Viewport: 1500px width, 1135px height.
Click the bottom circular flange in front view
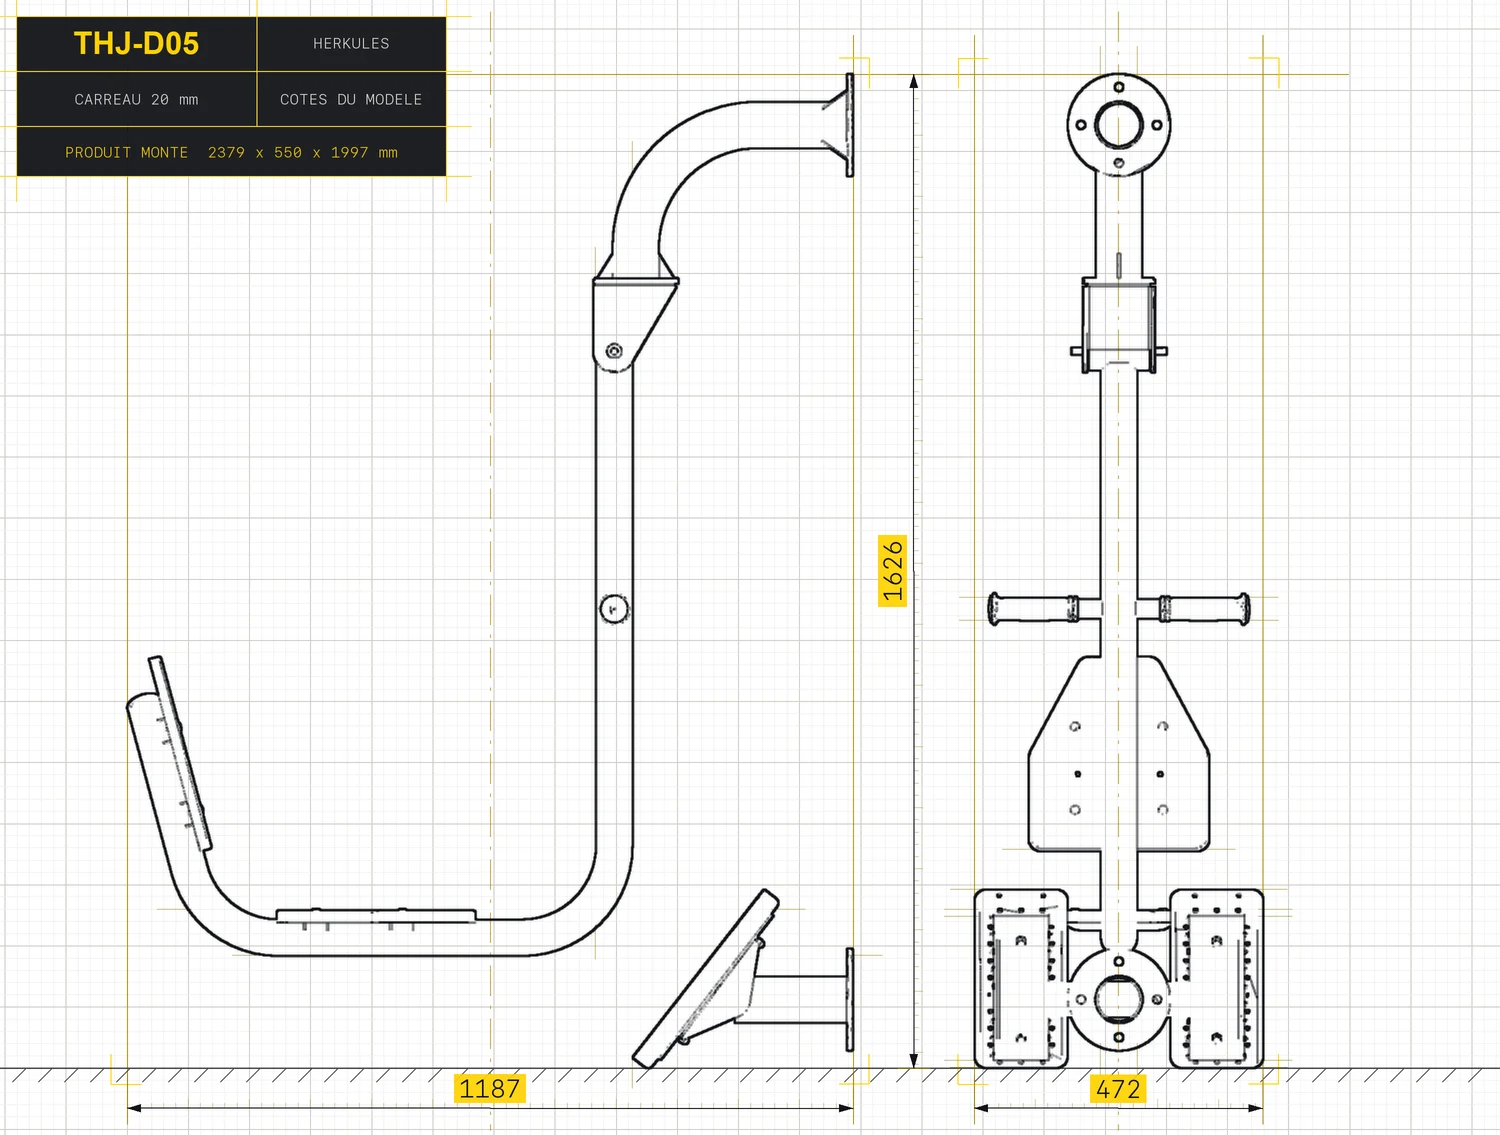pos(1119,999)
